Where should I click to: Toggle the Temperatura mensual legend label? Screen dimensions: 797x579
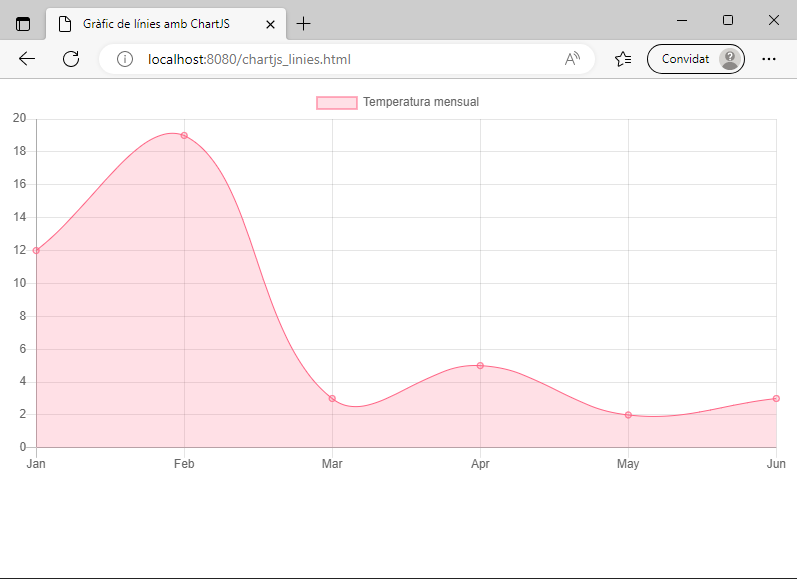(421, 102)
